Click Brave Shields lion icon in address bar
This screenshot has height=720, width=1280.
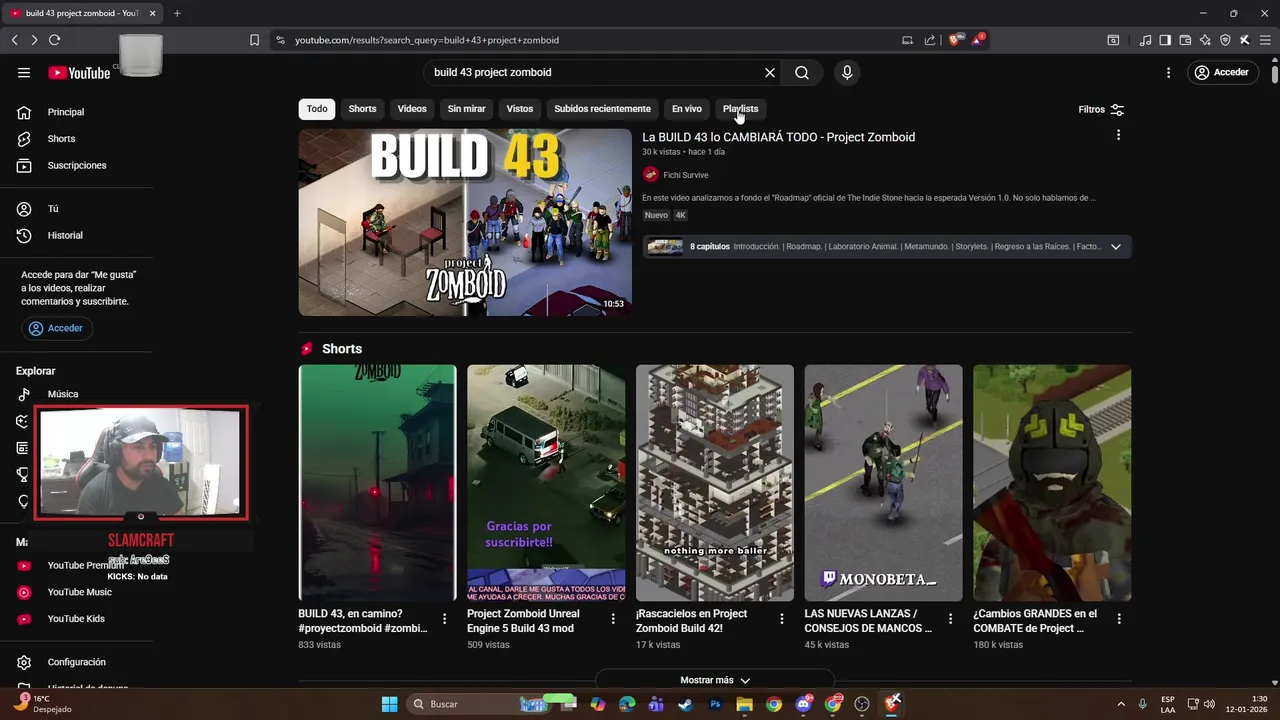(x=954, y=40)
